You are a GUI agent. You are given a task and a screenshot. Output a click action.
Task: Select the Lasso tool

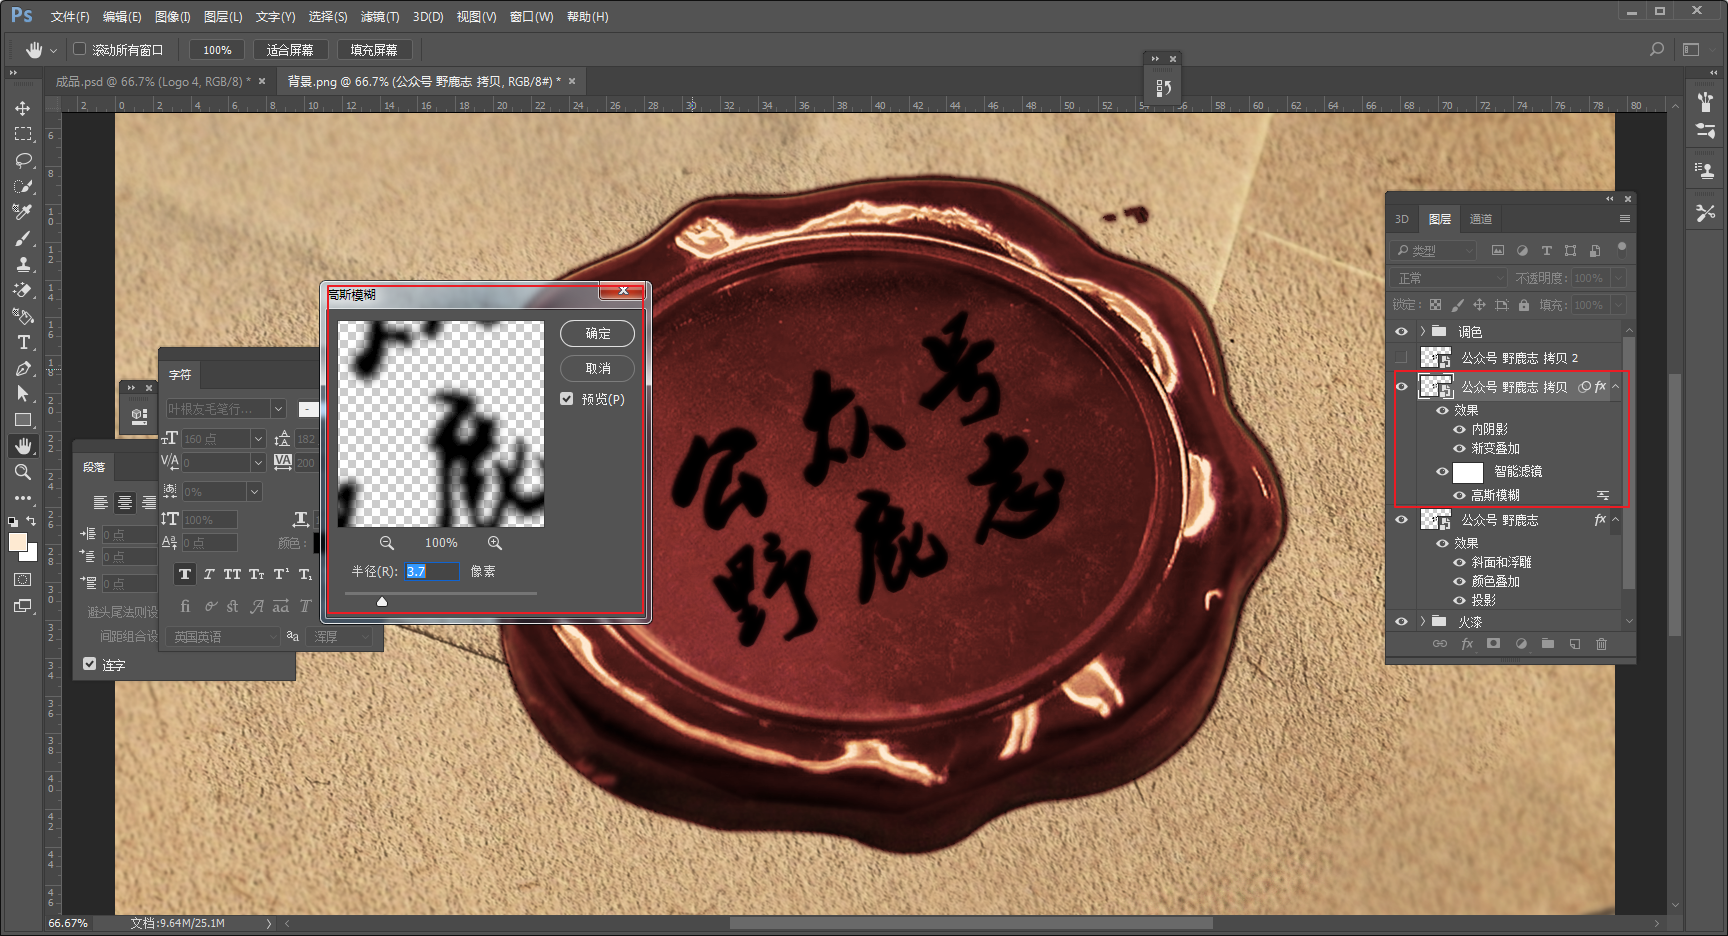pyautogui.click(x=22, y=160)
